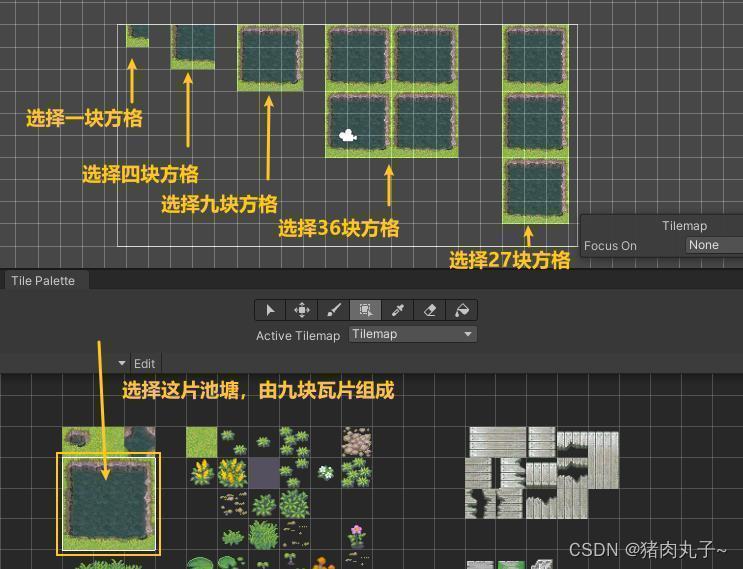This screenshot has width=743, height=569.
Task: Pick the small pond corner tile at top
Action: tap(140, 439)
